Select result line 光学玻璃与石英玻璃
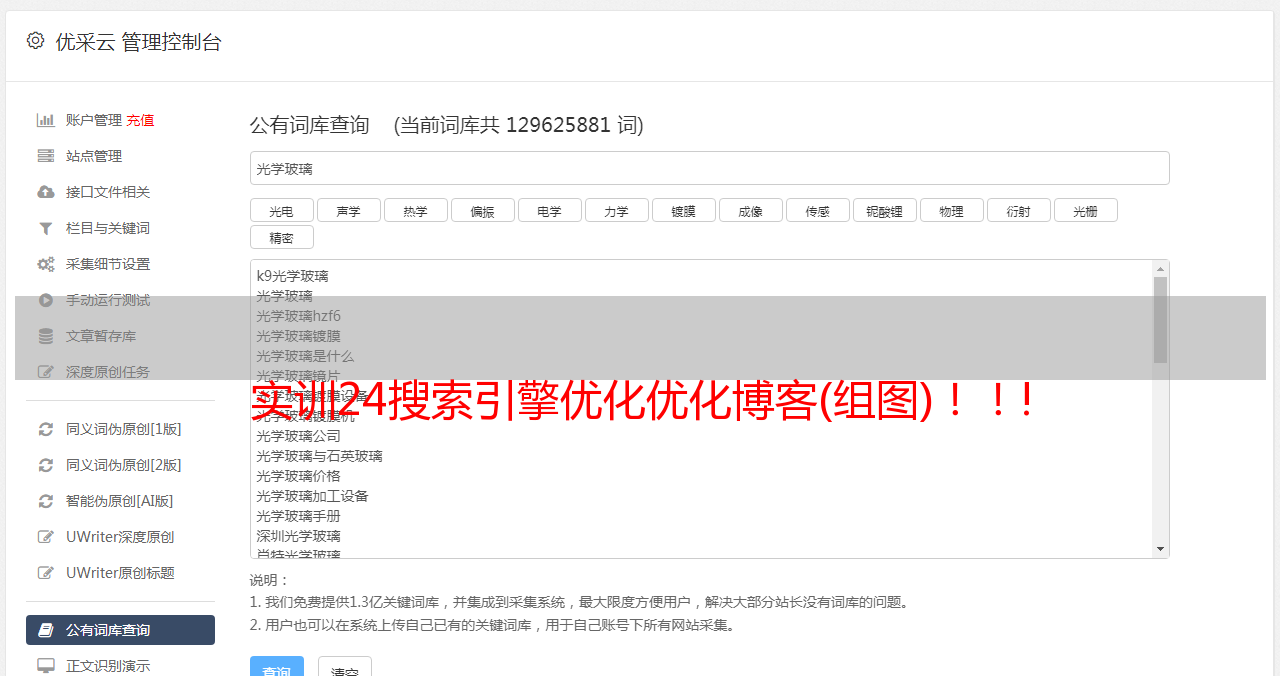 [x=319, y=456]
